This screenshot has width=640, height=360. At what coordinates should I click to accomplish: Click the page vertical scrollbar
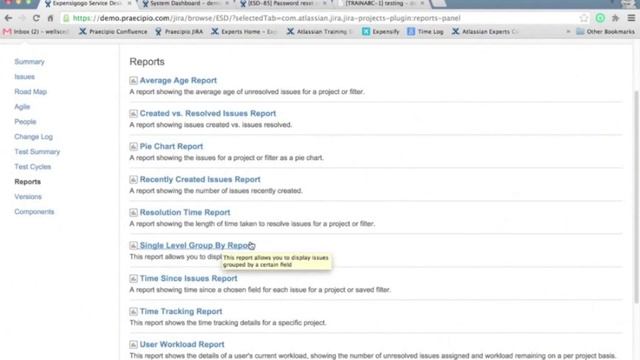636,197
